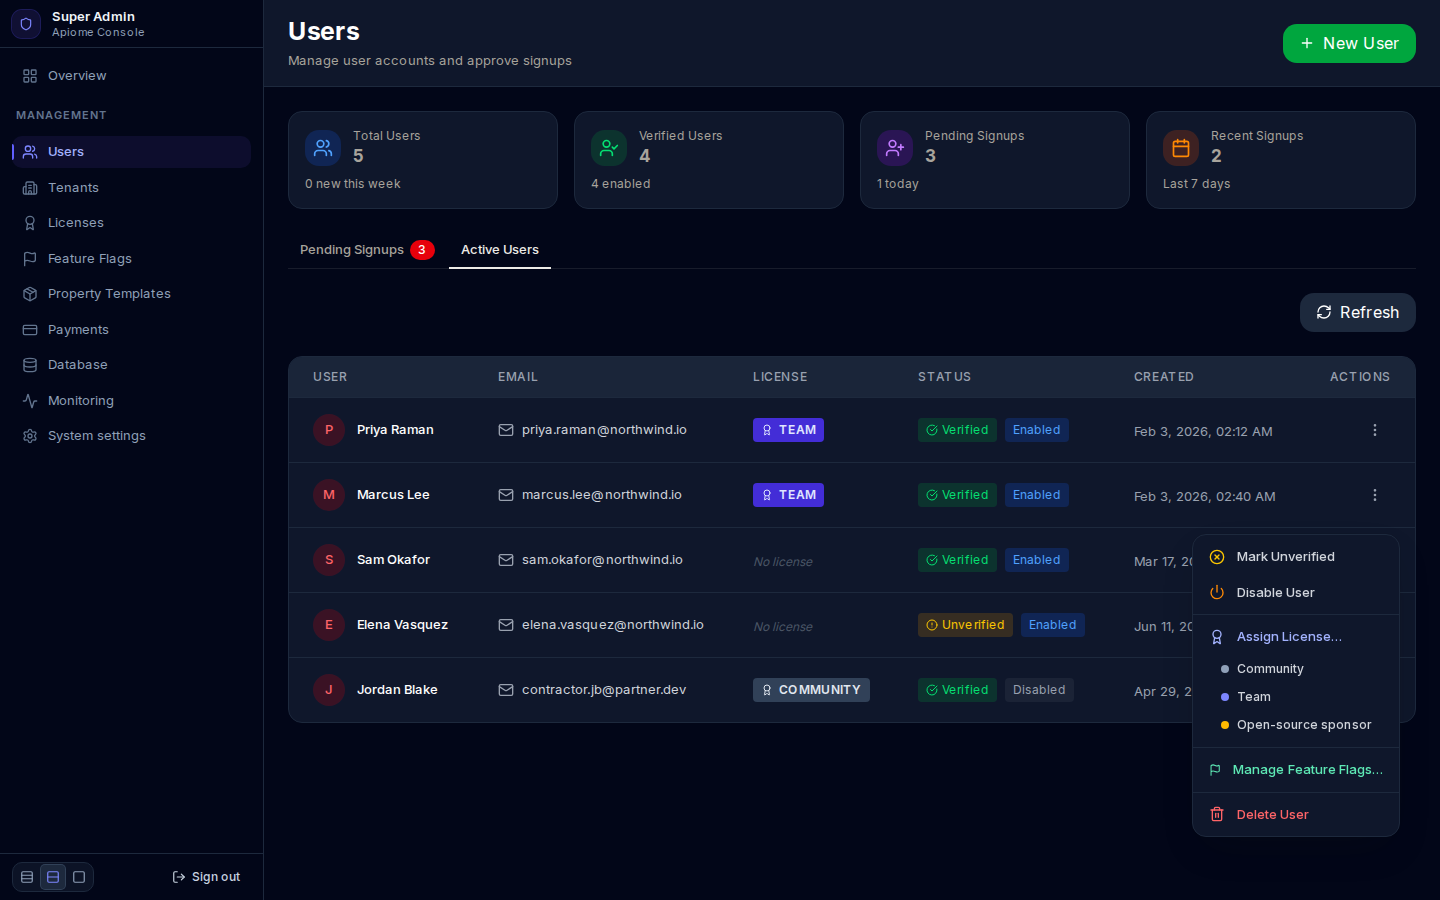Open actions menu for Priya Raman
The height and width of the screenshot is (900, 1440).
pyautogui.click(x=1374, y=430)
